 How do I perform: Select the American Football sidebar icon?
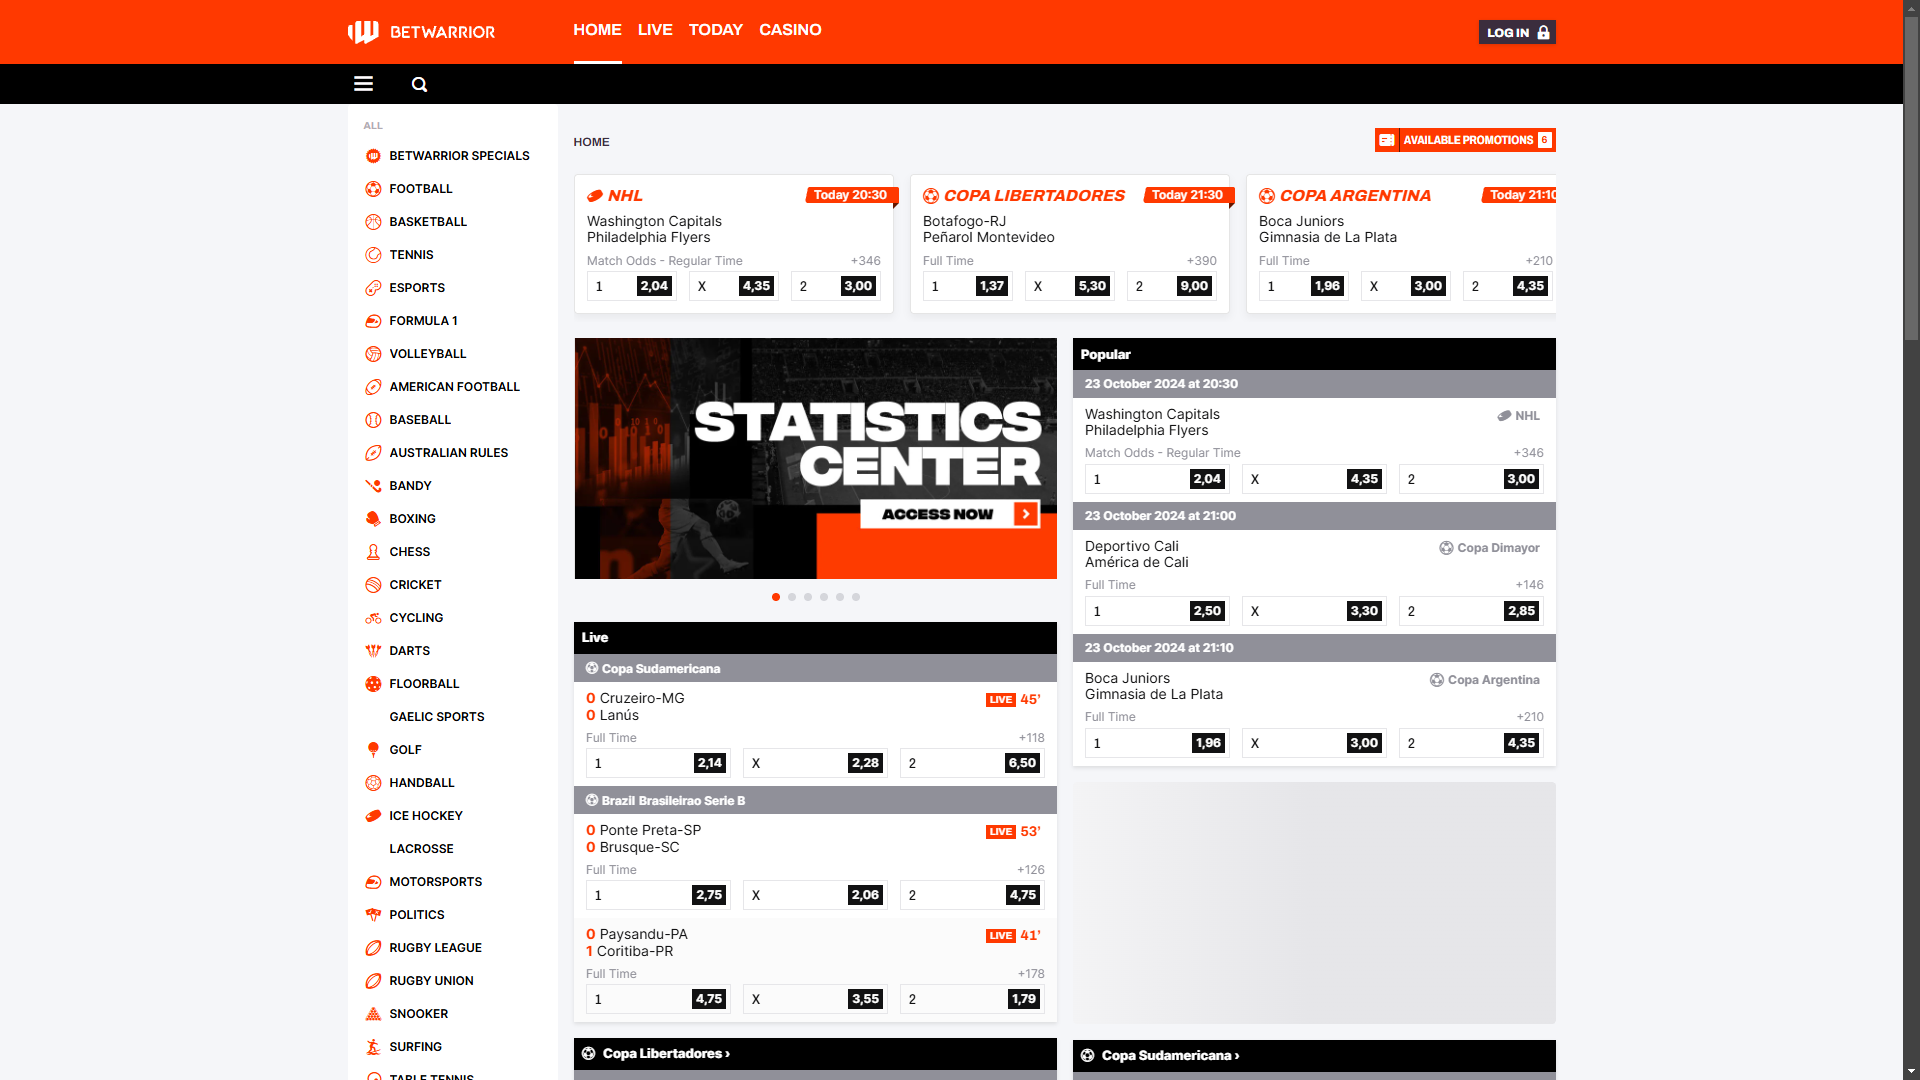pos(373,387)
